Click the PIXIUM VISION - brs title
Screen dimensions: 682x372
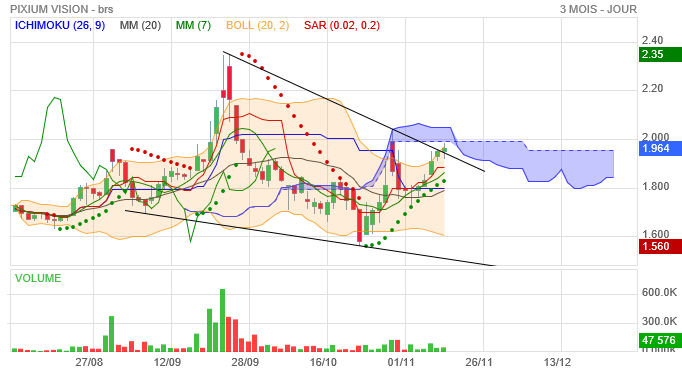(61, 9)
